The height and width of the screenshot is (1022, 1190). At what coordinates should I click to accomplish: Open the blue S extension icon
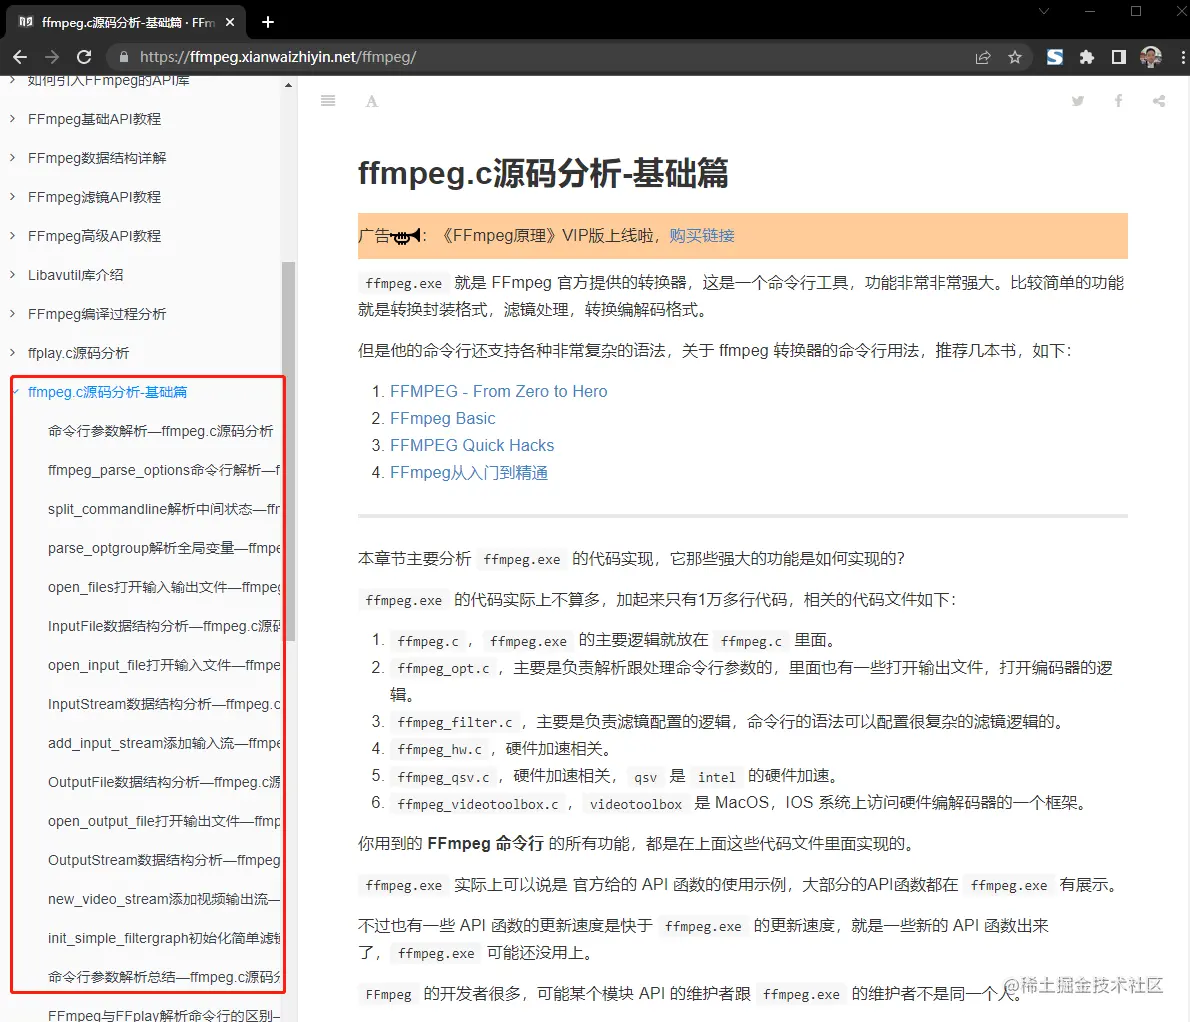coord(1055,57)
